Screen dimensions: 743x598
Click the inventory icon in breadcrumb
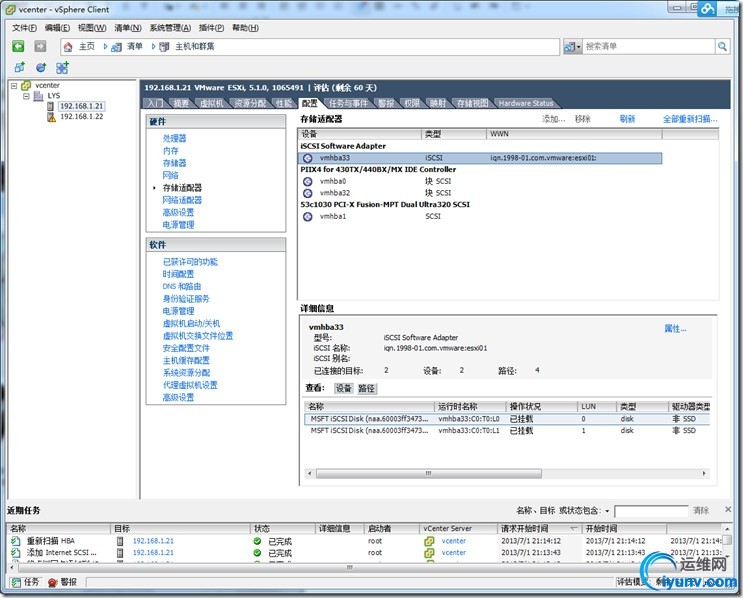coord(117,47)
